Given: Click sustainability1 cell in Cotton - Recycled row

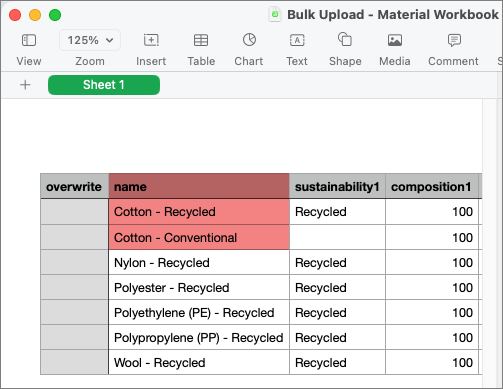Looking at the screenshot, I should pos(337,212).
